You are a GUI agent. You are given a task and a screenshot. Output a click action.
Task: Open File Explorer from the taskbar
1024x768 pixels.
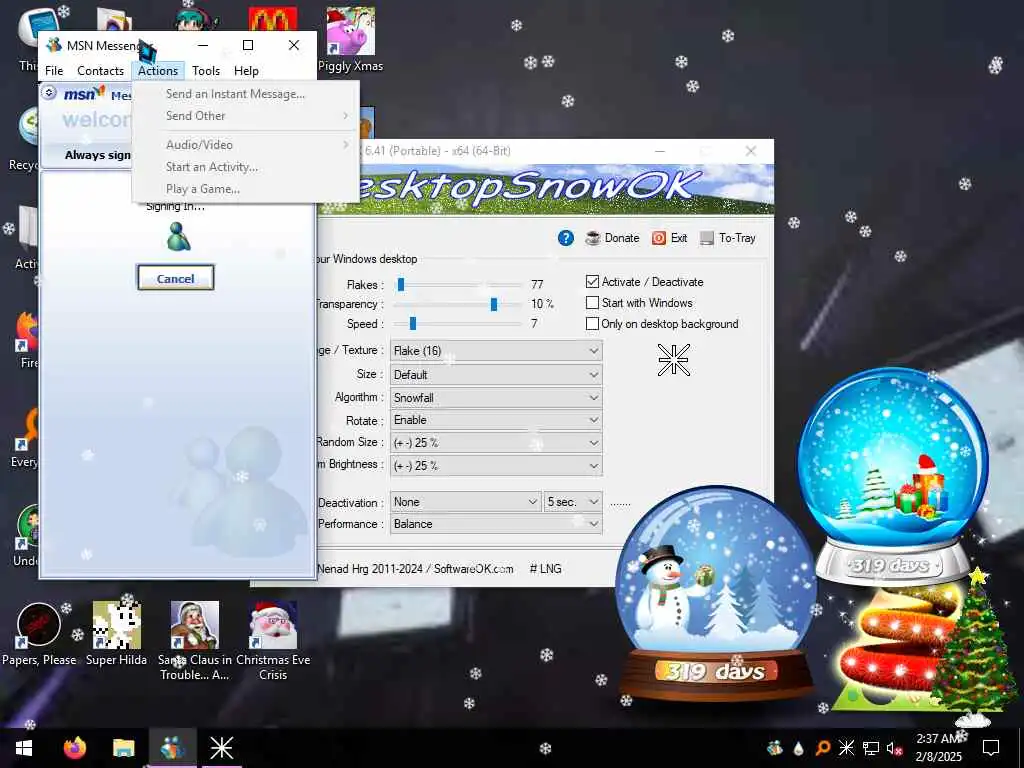pos(123,748)
